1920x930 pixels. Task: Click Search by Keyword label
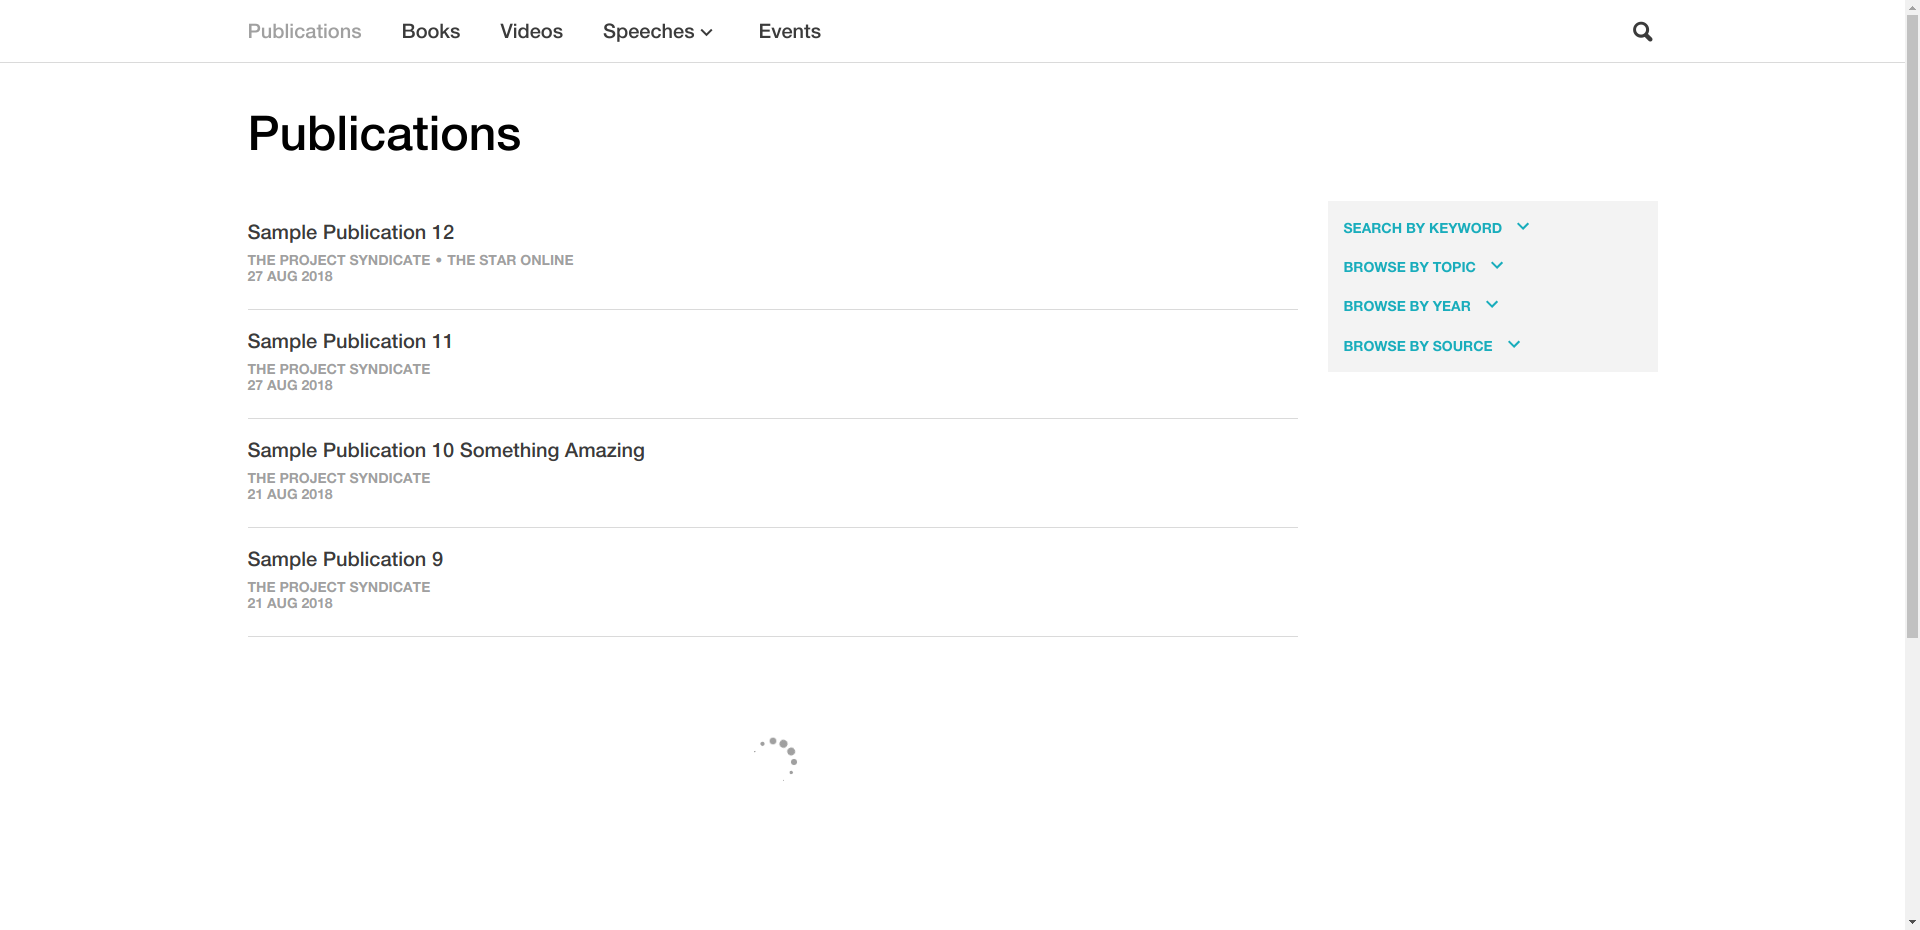[x=1421, y=228]
